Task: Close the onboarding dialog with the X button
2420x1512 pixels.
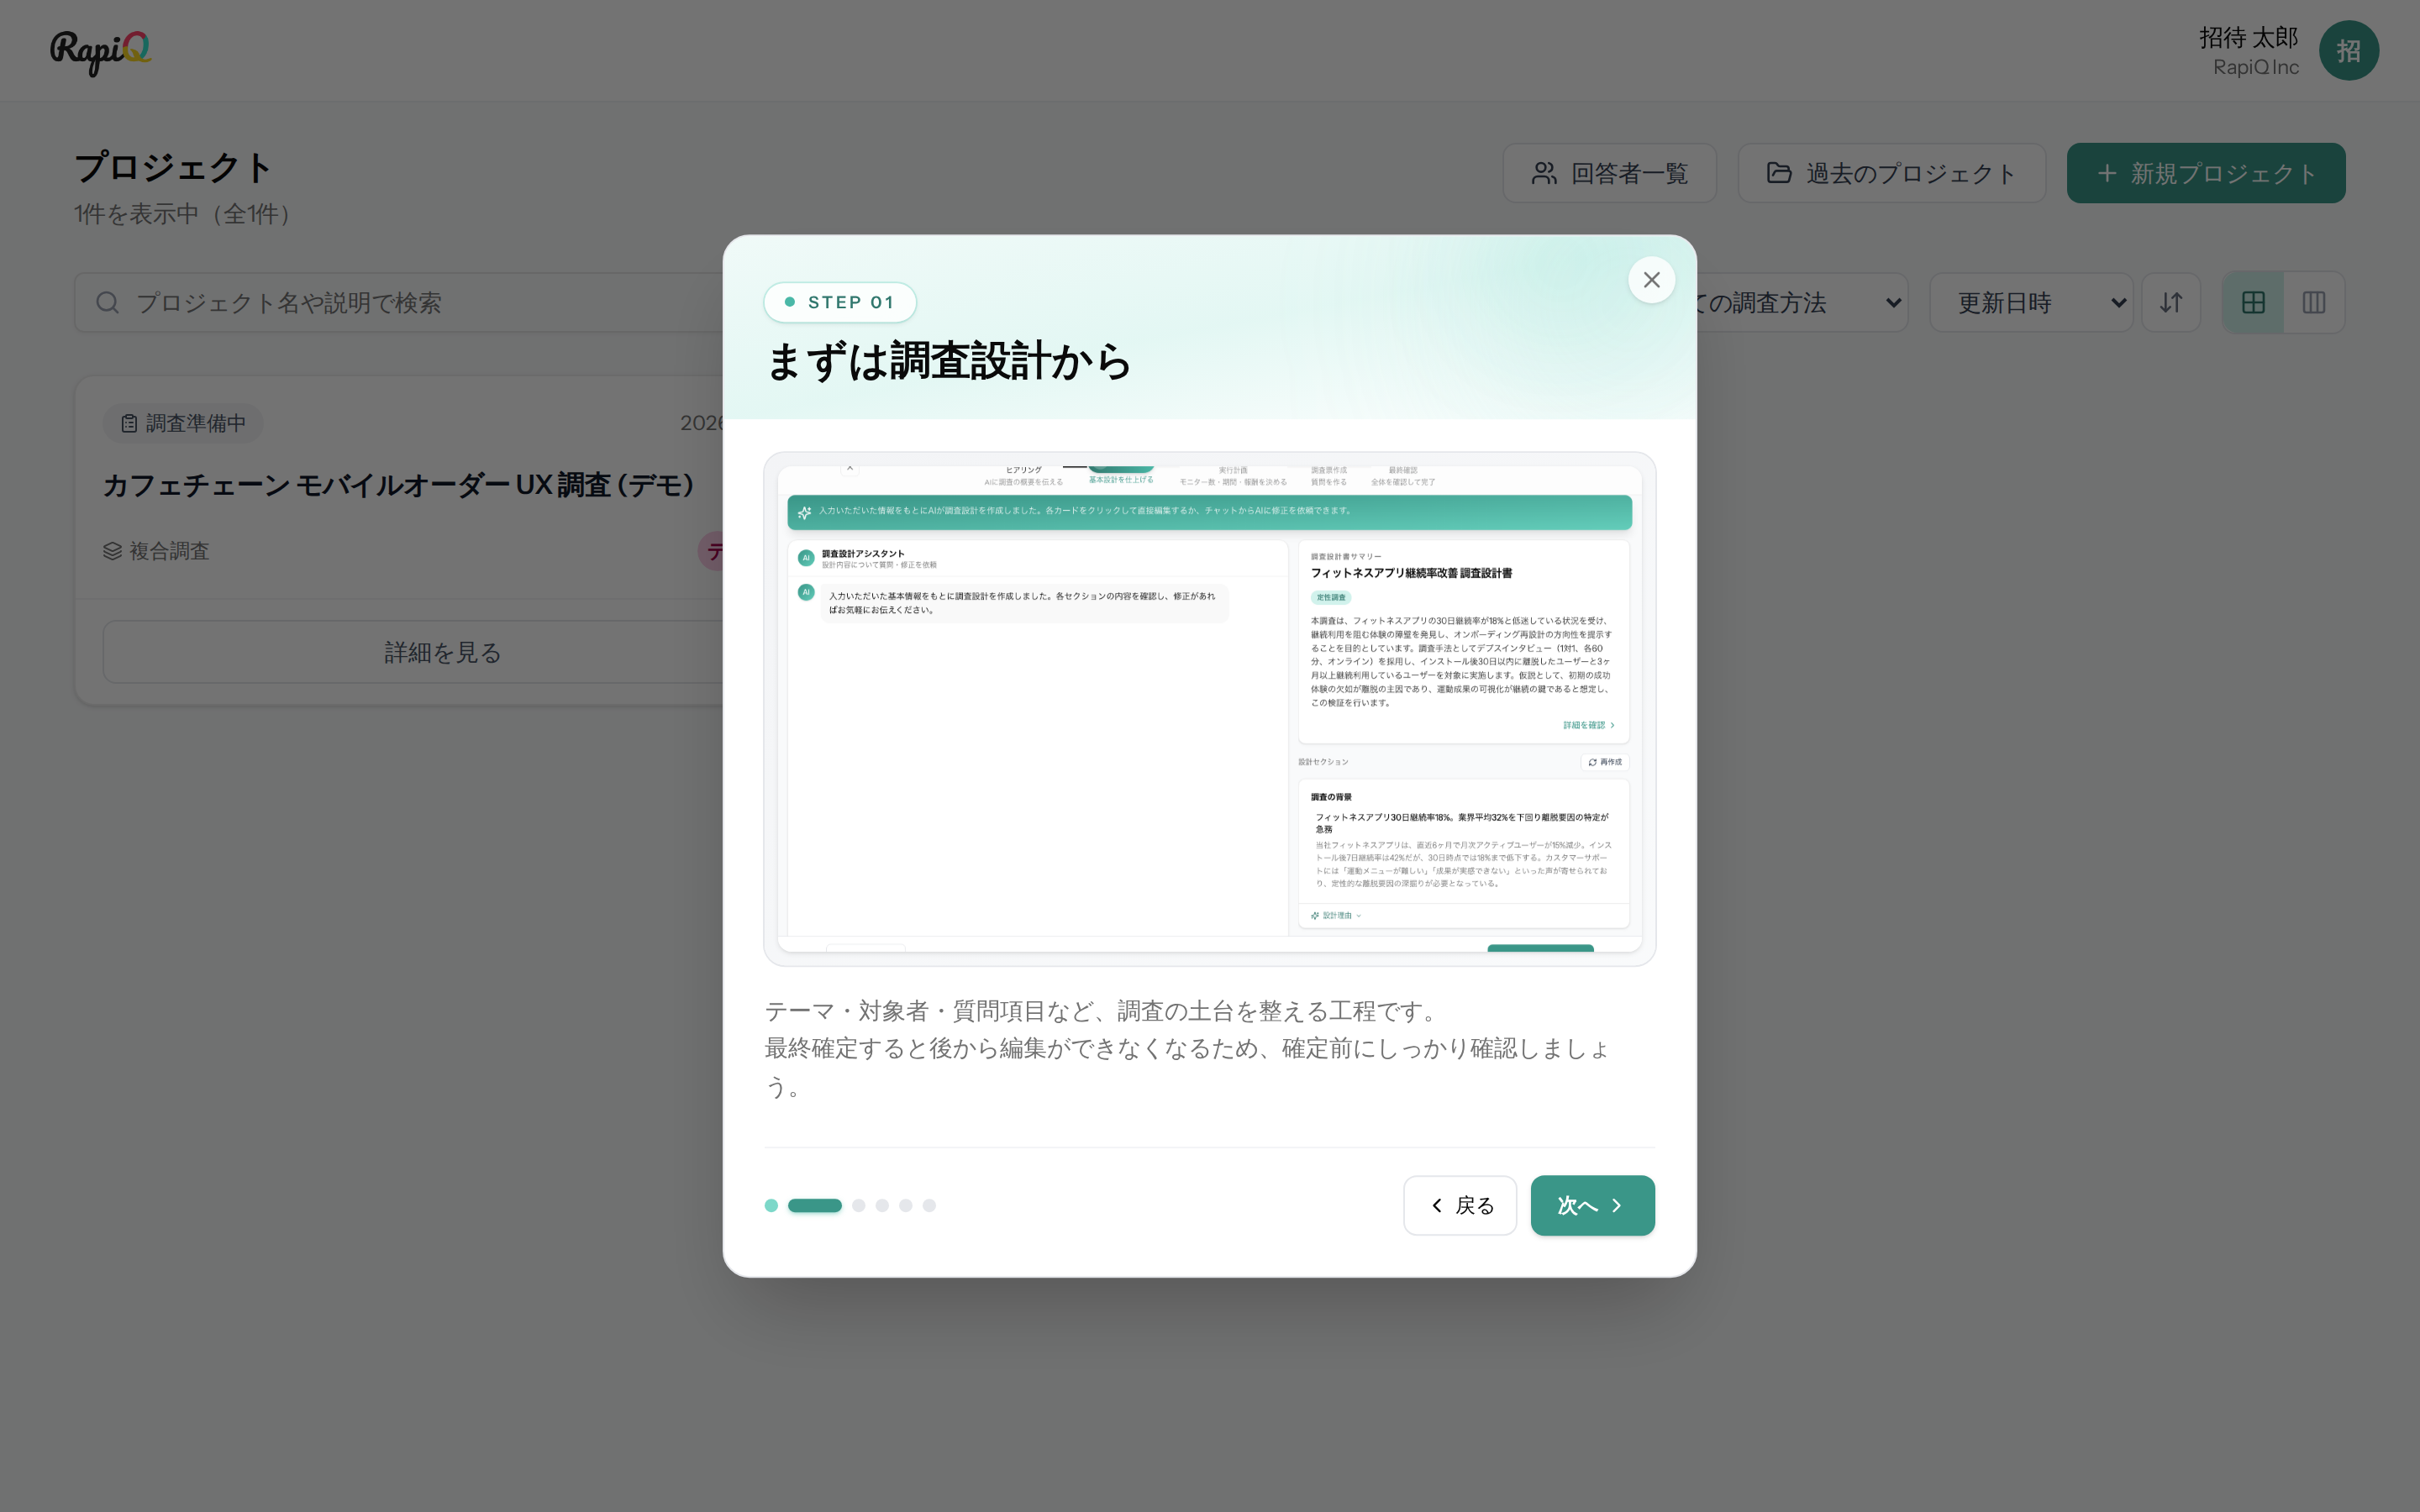Action: click(x=1651, y=280)
